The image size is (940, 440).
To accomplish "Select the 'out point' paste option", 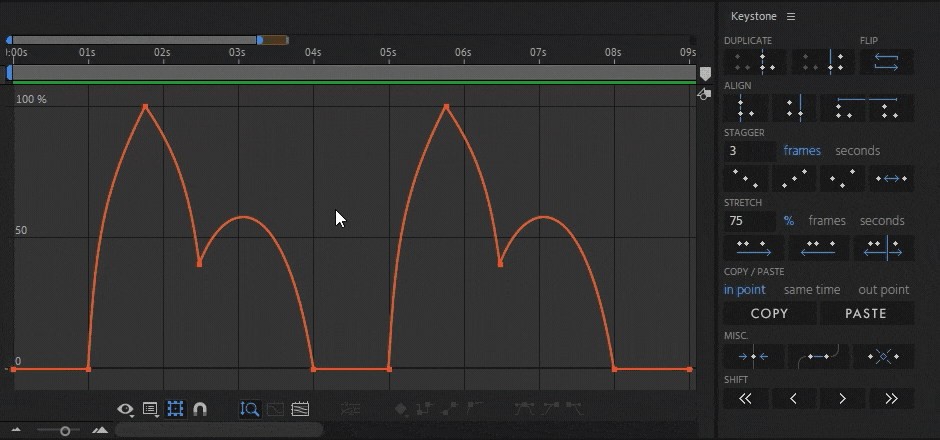I will (883, 290).
